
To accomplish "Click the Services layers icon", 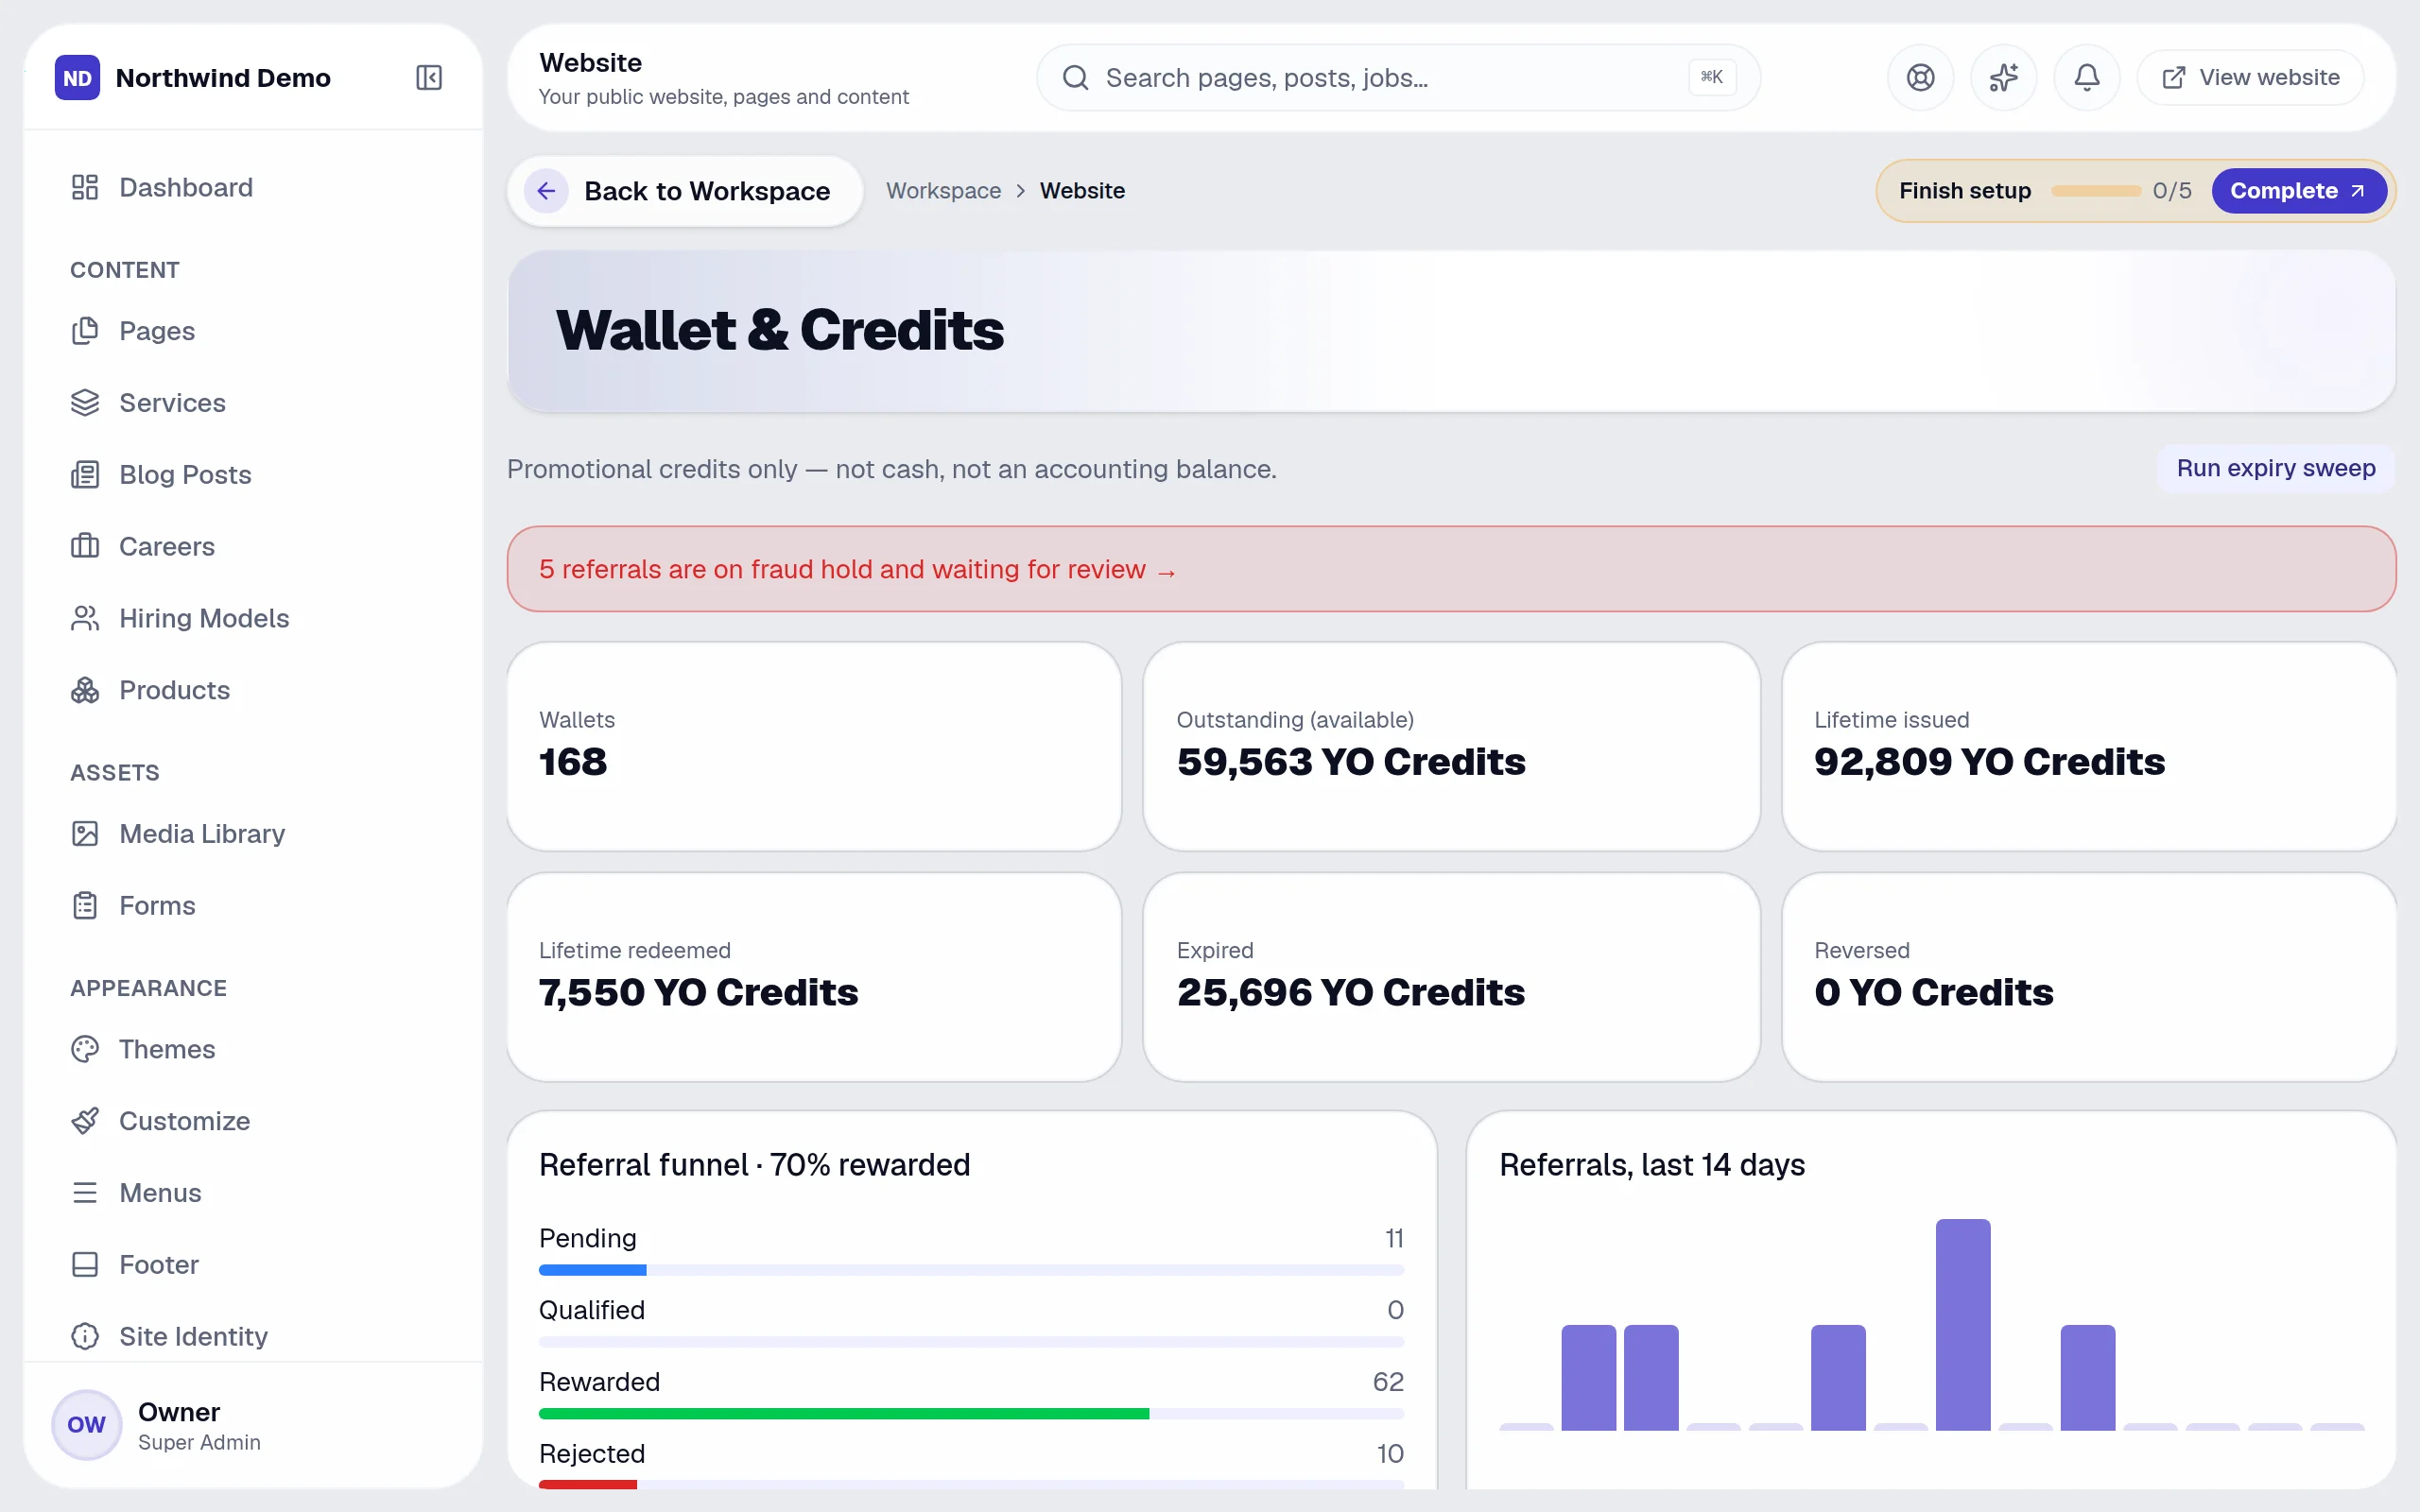I will click(85, 402).
